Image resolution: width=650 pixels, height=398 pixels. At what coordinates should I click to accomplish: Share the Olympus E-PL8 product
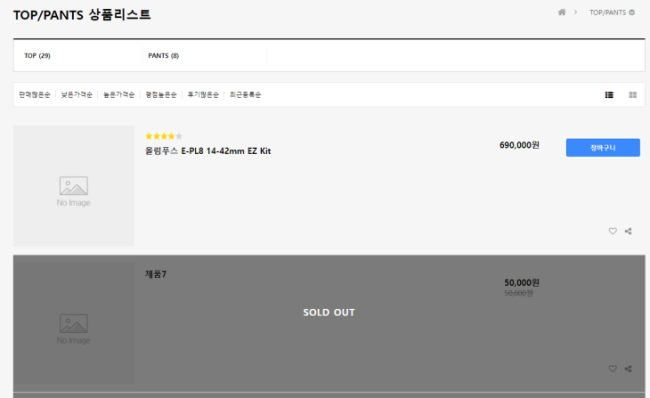click(x=628, y=231)
